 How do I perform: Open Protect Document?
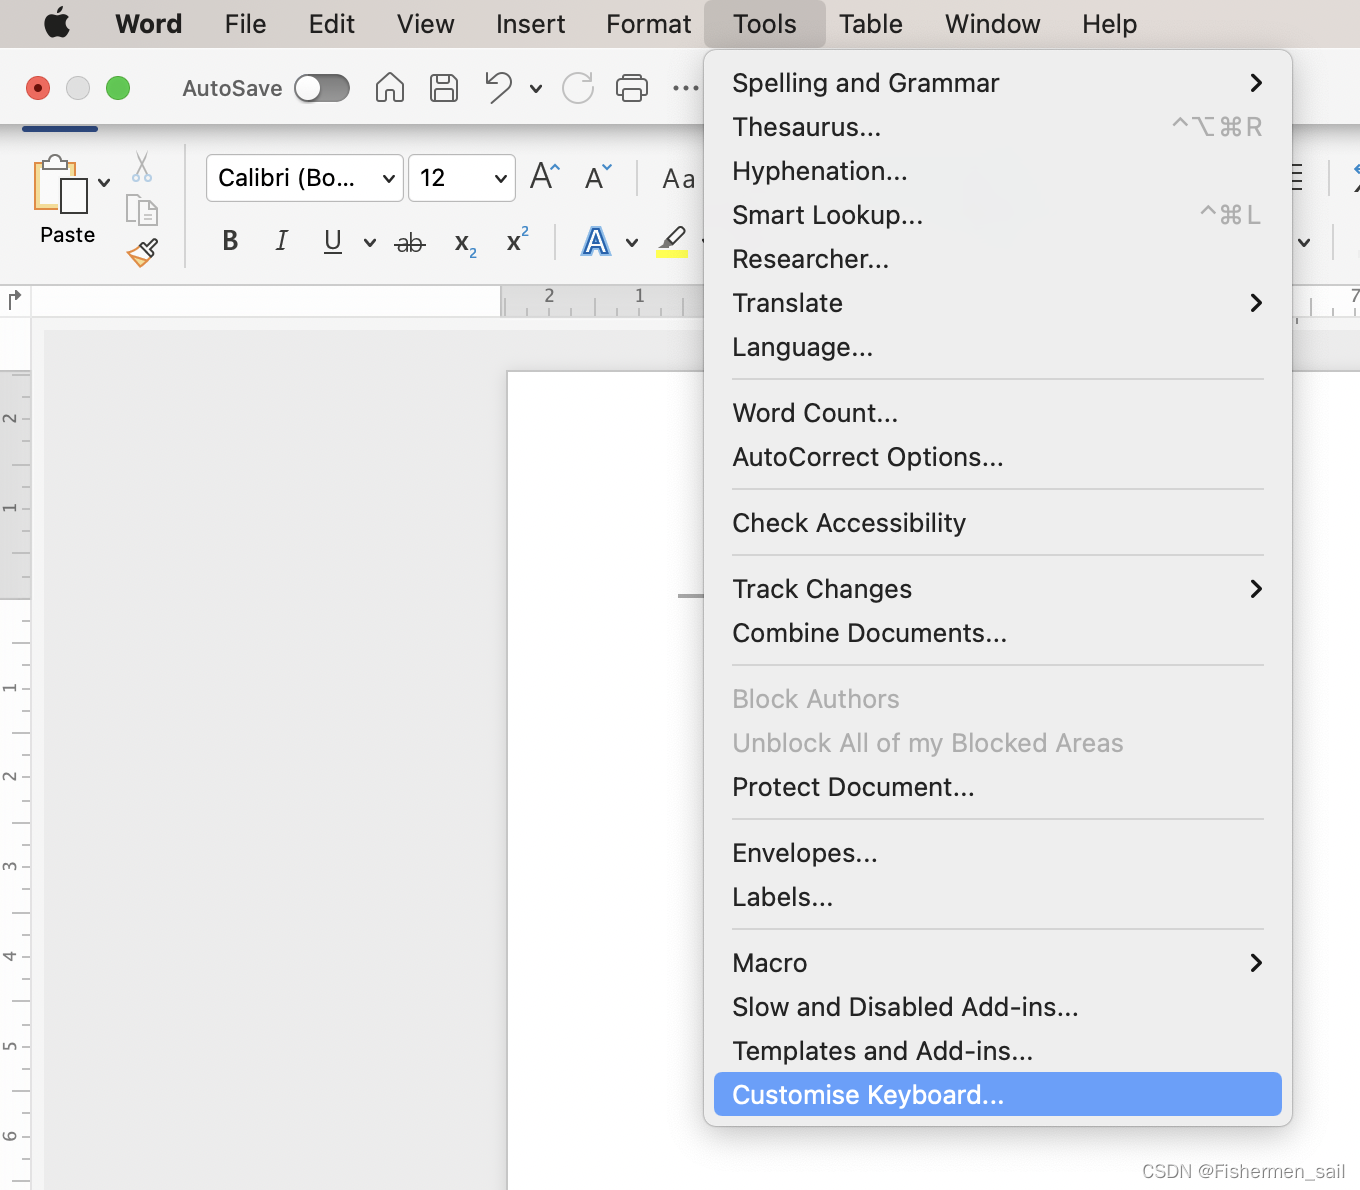click(x=998, y=787)
